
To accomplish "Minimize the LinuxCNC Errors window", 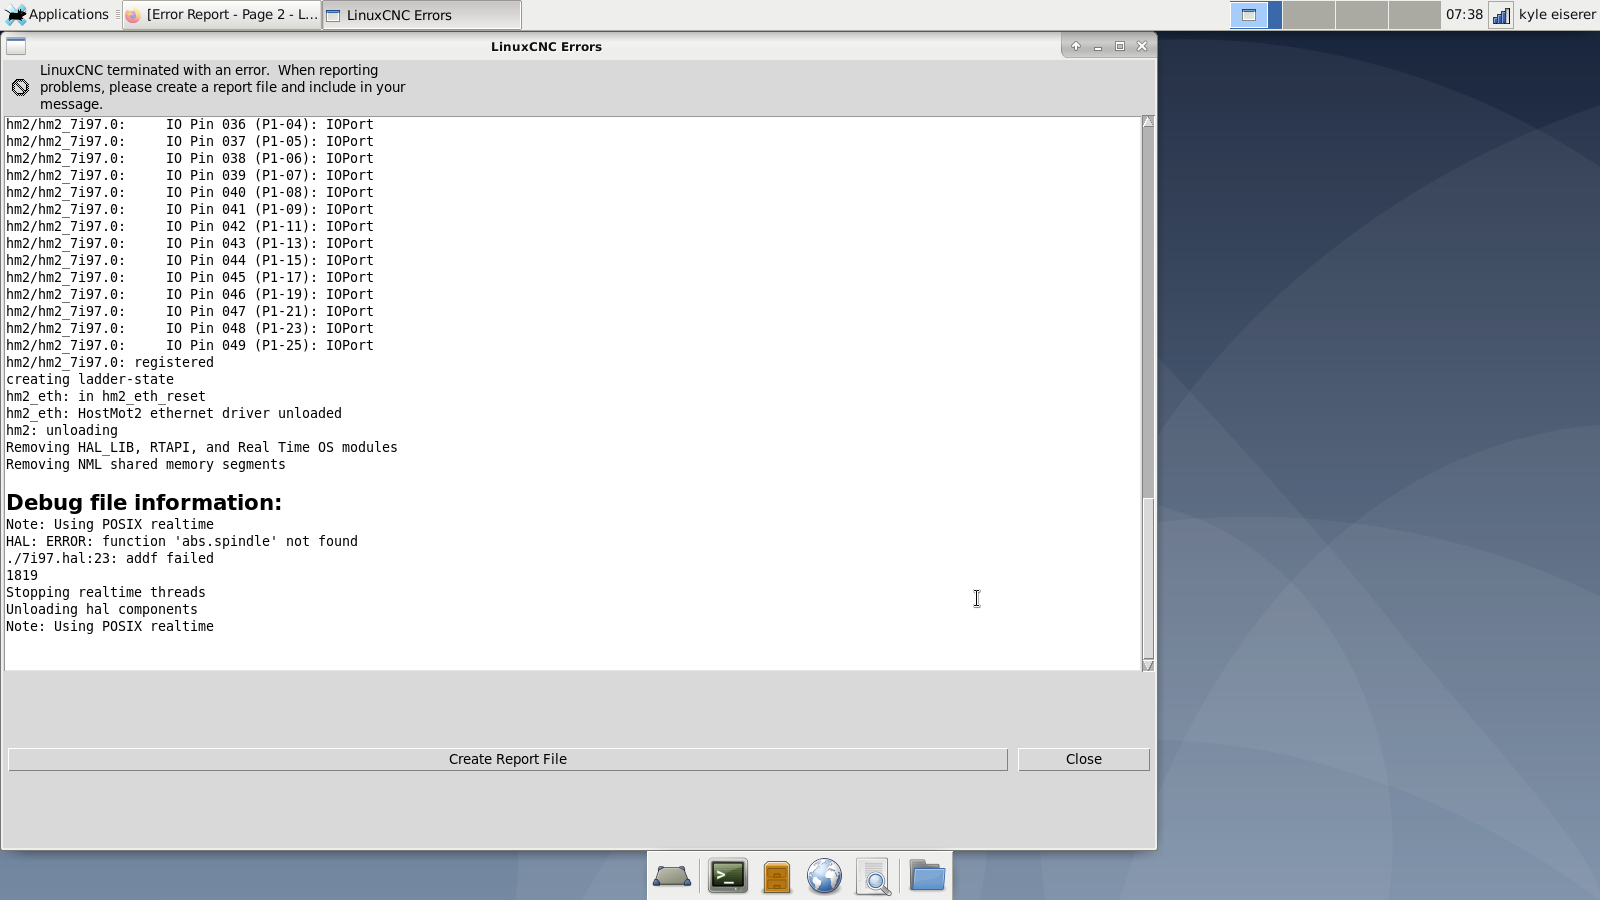I will pos(1098,46).
